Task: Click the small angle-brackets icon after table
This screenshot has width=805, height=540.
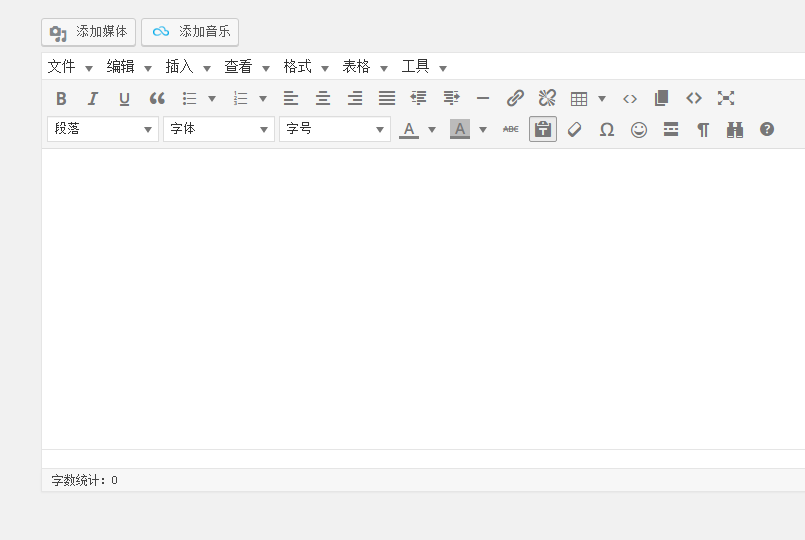Action: (x=630, y=99)
